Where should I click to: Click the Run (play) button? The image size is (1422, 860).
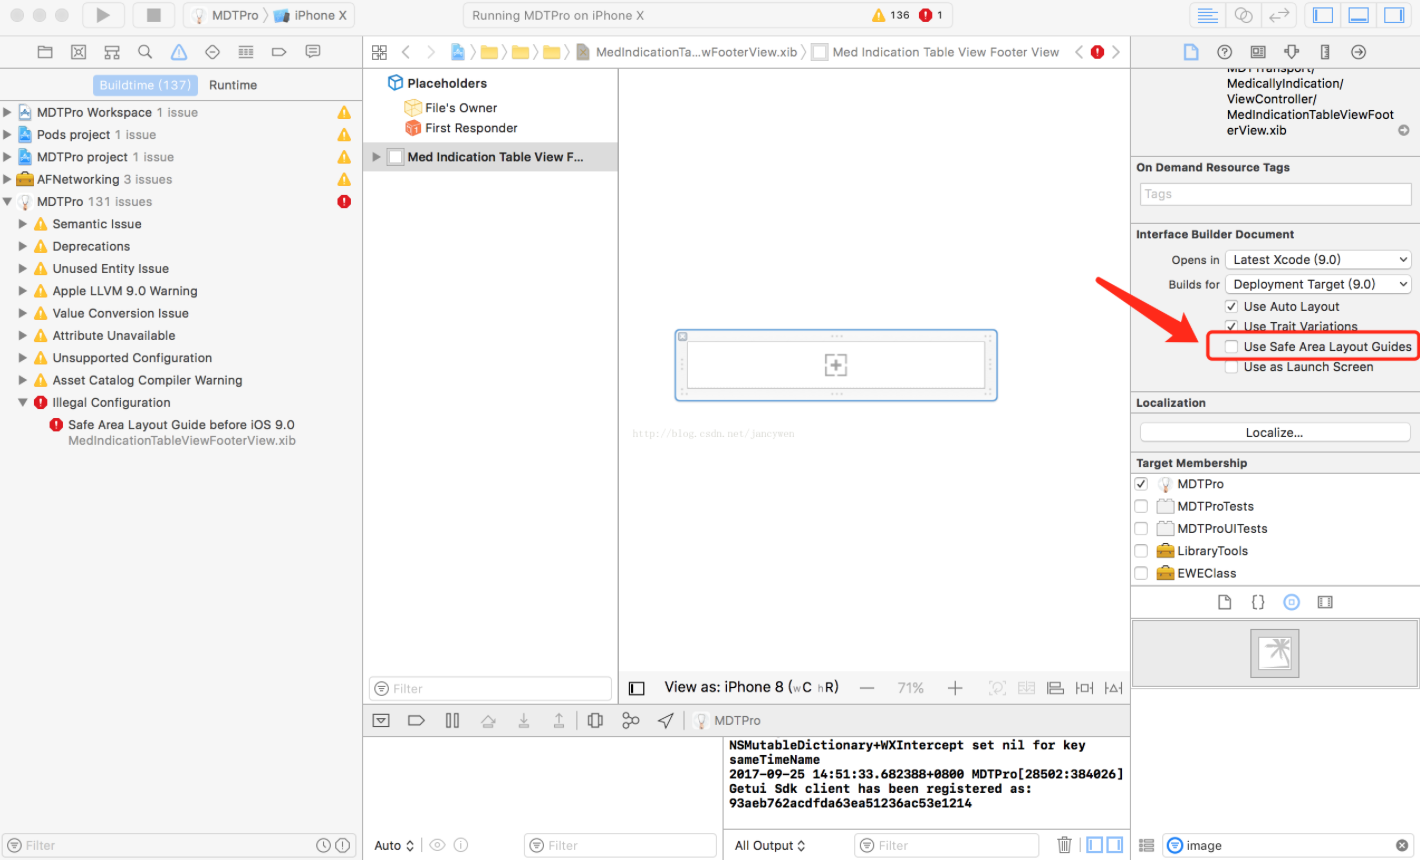[103, 15]
